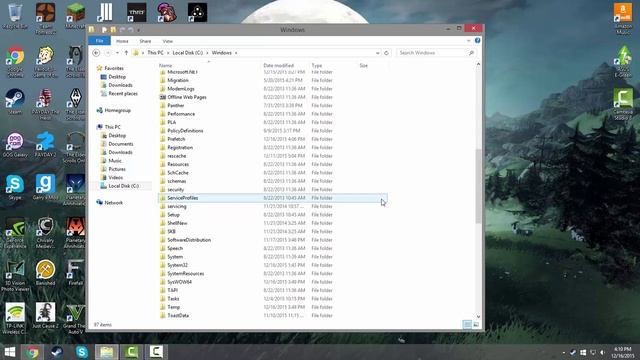640x360 pixels.
Task: Show hidden system tray icons arrow
Action: pos(564,352)
